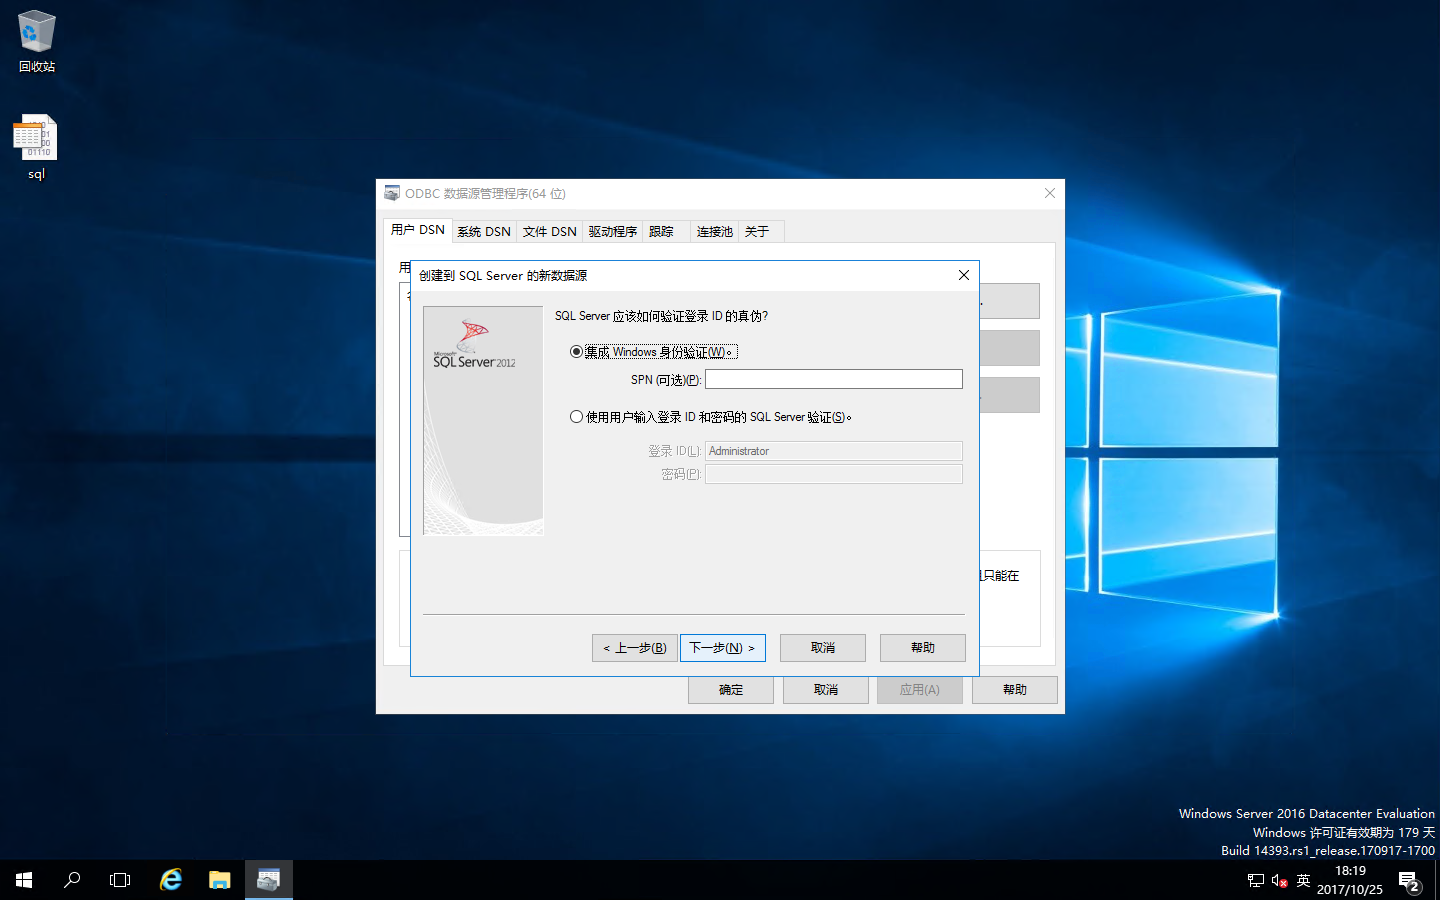Open Task View from taskbar

(120, 880)
